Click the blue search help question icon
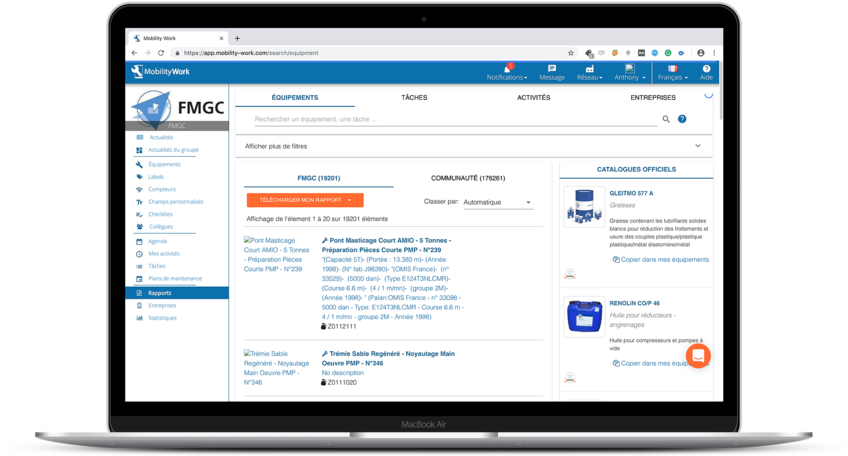848x456 pixels. 682,119
